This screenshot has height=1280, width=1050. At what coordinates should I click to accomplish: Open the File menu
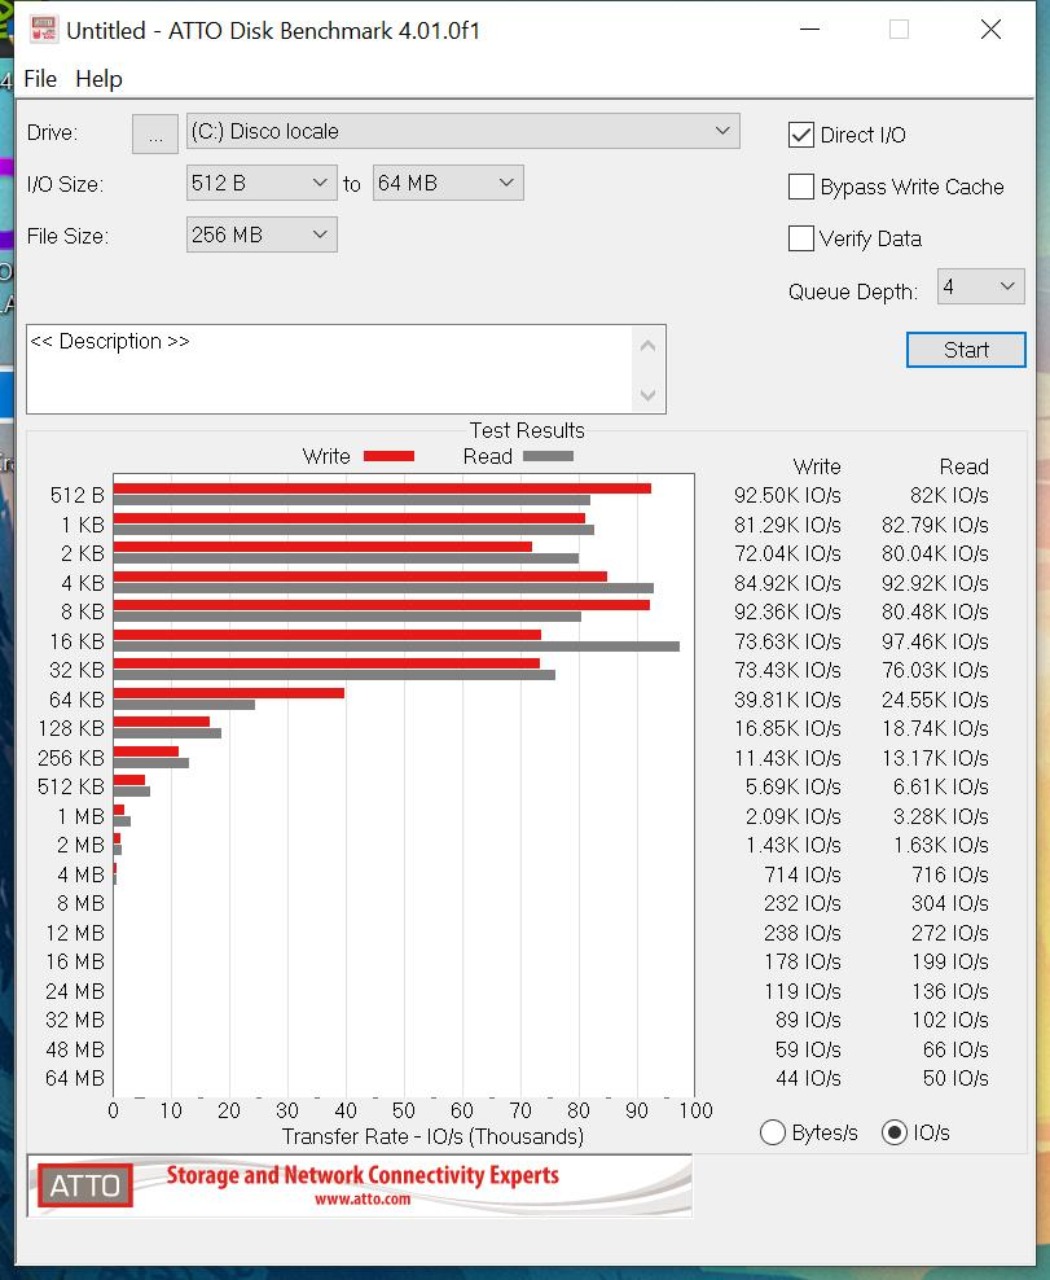click(40, 79)
